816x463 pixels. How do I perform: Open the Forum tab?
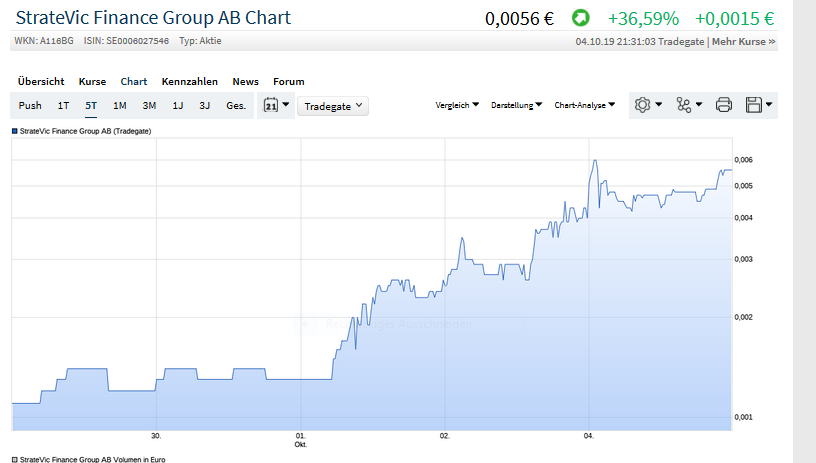(289, 82)
